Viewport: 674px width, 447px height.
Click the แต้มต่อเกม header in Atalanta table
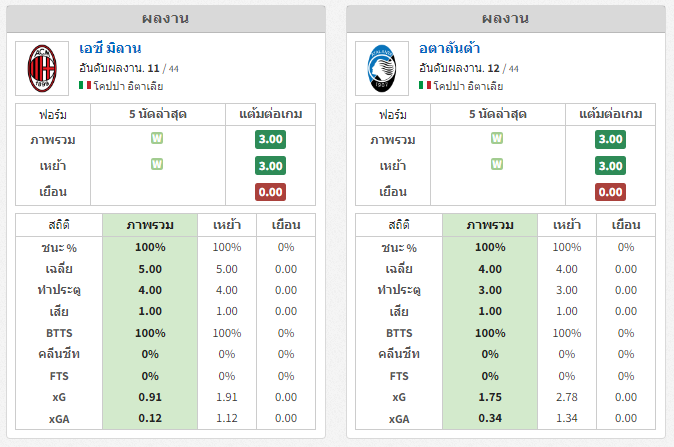[610, 114]
